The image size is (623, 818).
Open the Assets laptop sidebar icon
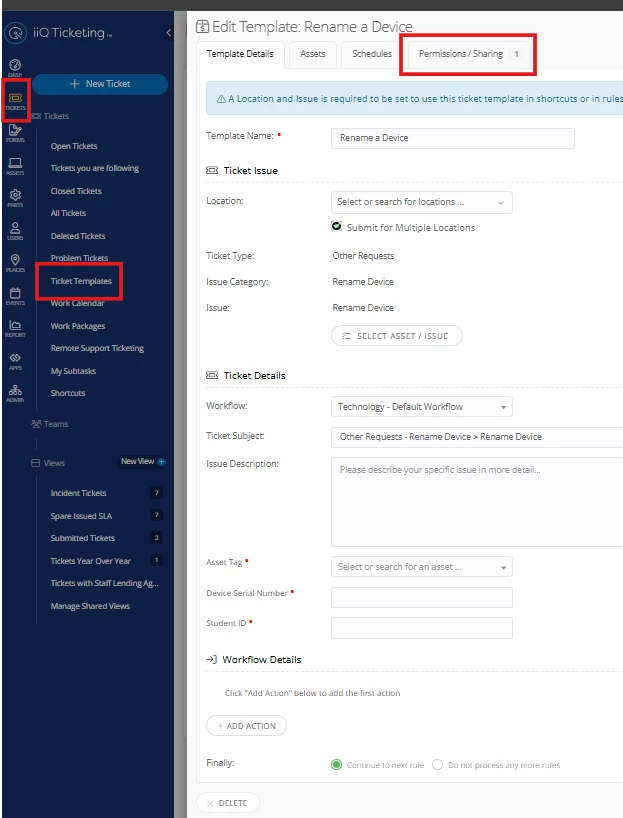pyautogui.click(x=15, y=166)
